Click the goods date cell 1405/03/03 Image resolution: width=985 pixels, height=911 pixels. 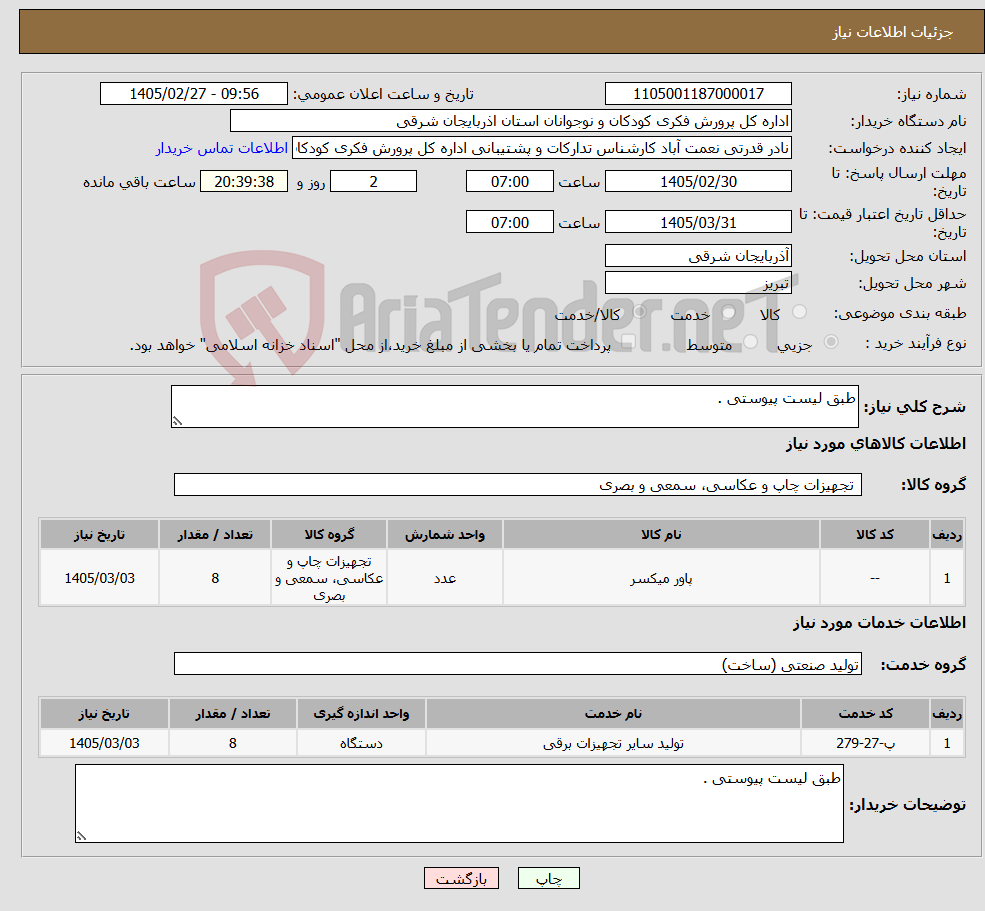pos(99,578)
